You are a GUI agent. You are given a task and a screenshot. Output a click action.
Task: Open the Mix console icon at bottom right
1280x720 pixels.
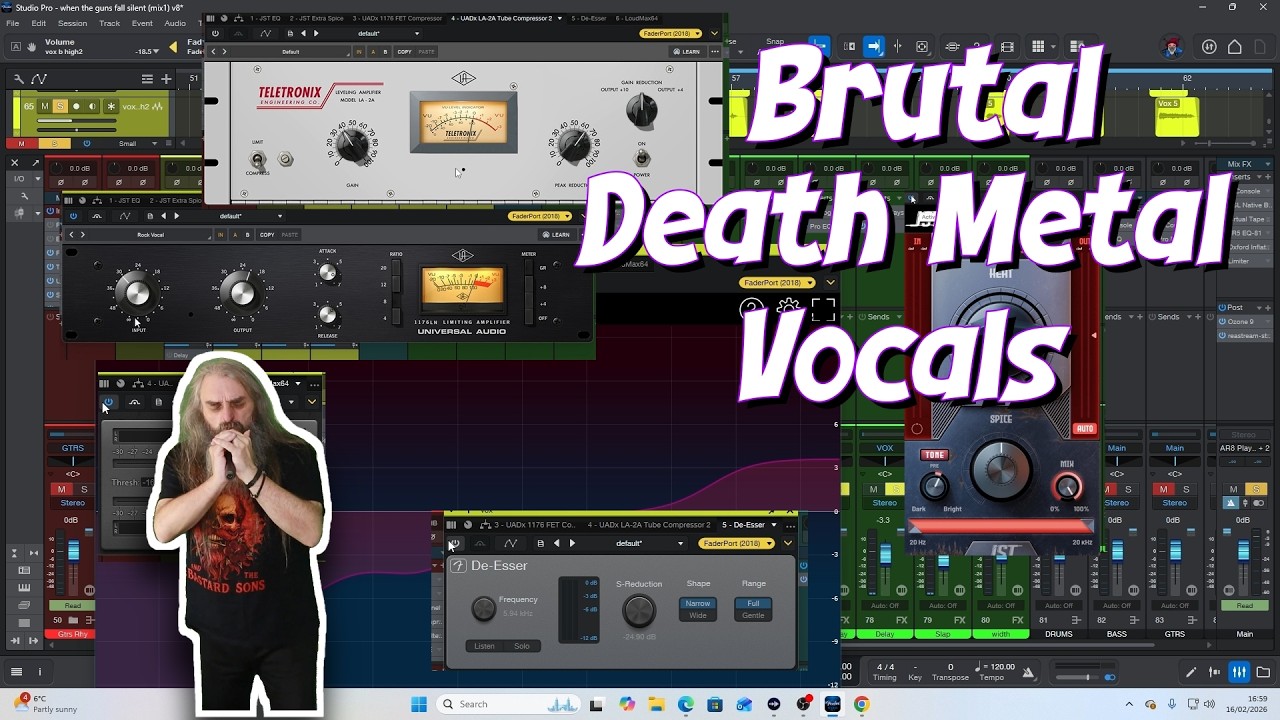tap(1239, 672)
